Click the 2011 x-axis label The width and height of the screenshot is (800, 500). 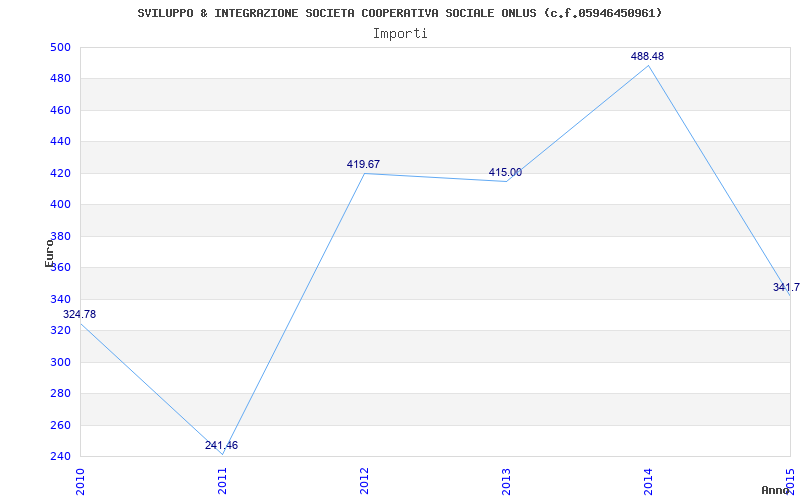pyautogui.click(x=222, y=481)
